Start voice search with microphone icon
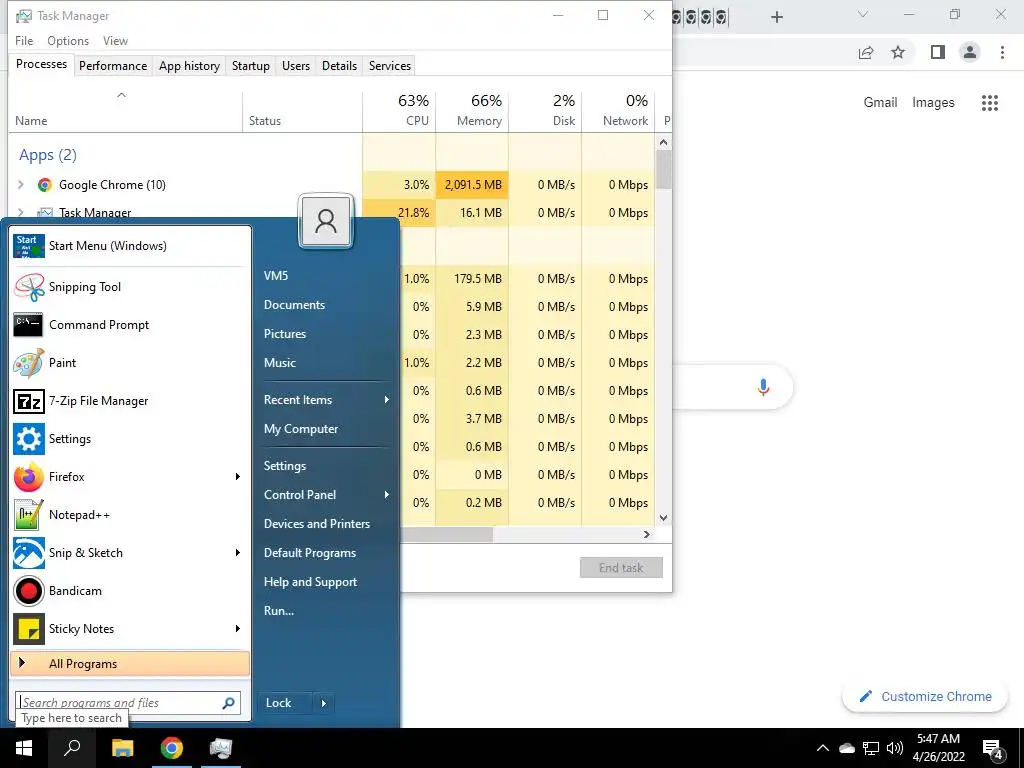The width and height of the screenshot is (1024, 768). point(763,387)
